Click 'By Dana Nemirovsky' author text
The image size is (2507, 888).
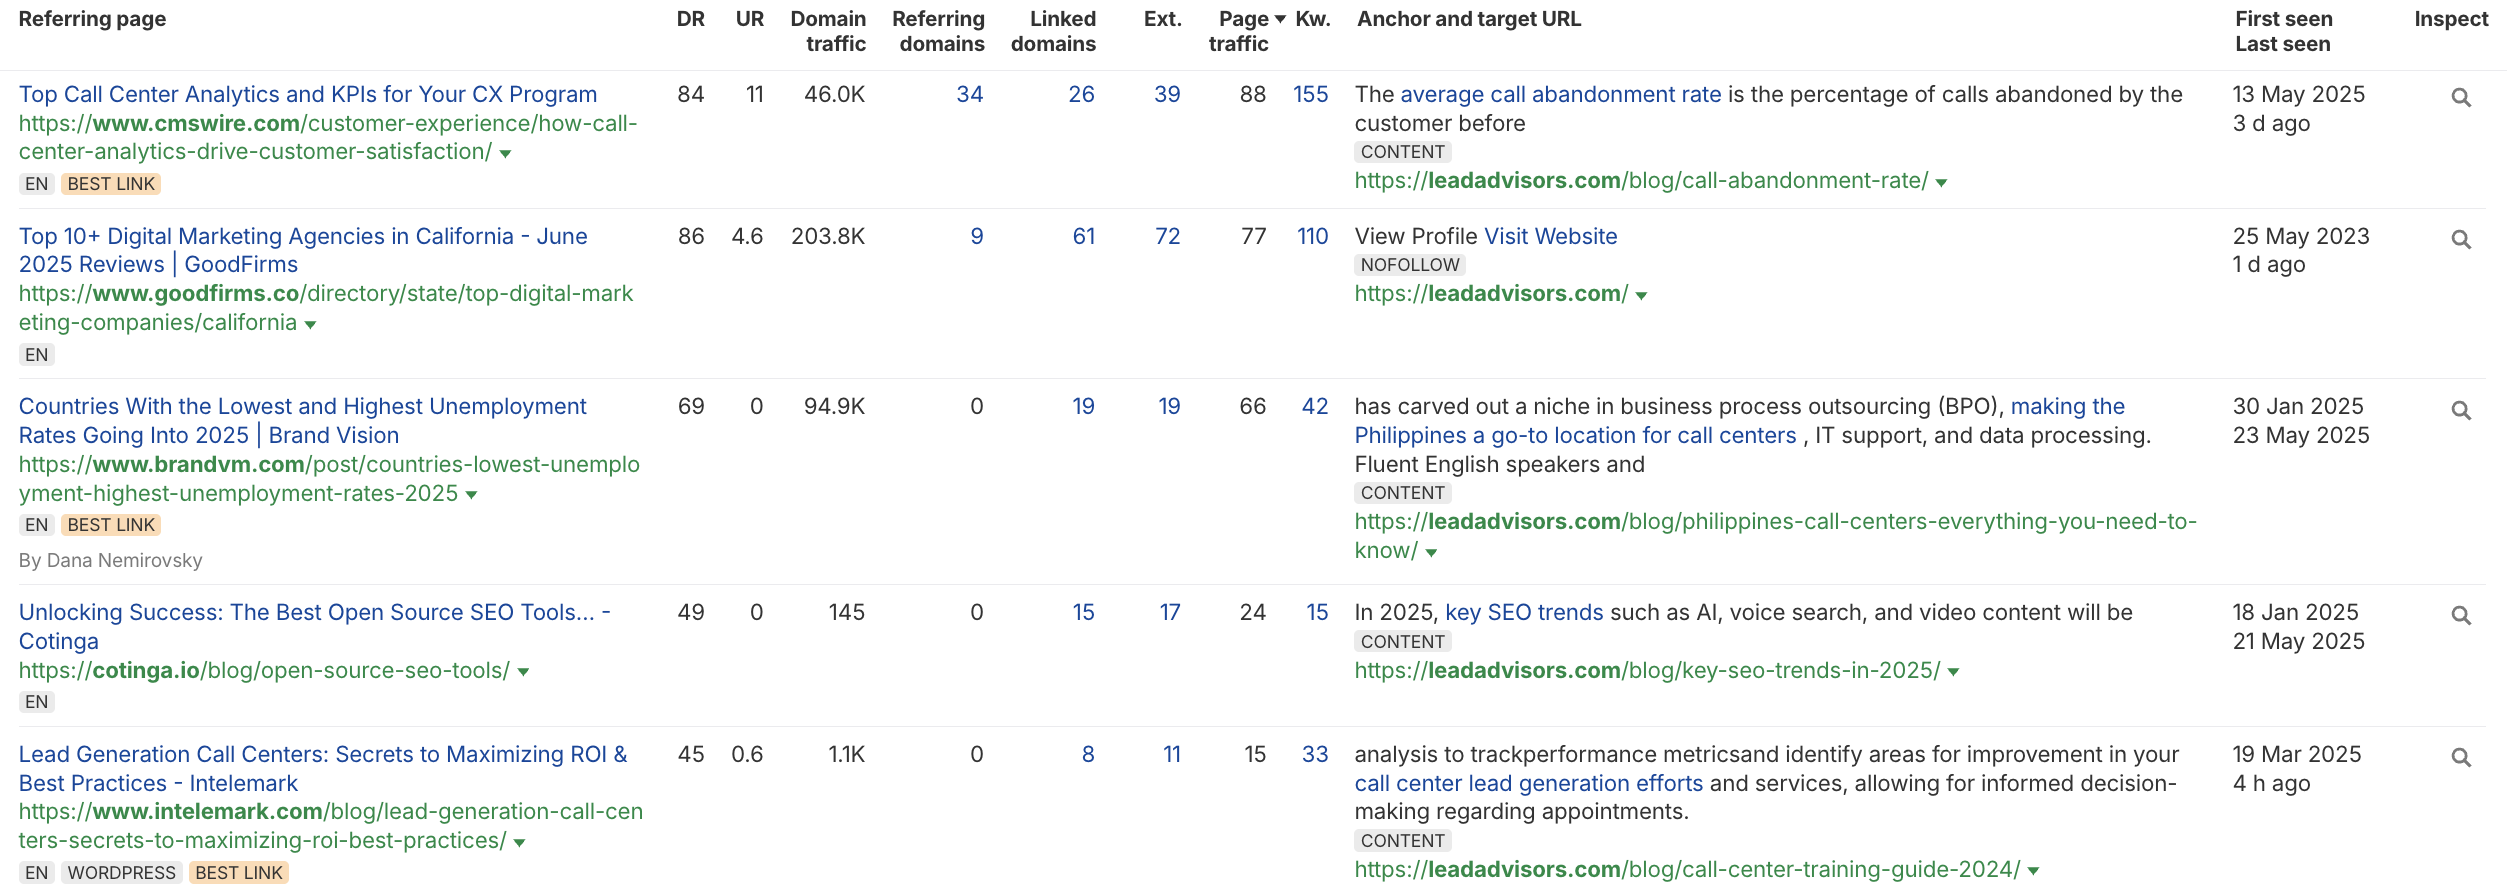pyautogui.click(x=110, y=560)
